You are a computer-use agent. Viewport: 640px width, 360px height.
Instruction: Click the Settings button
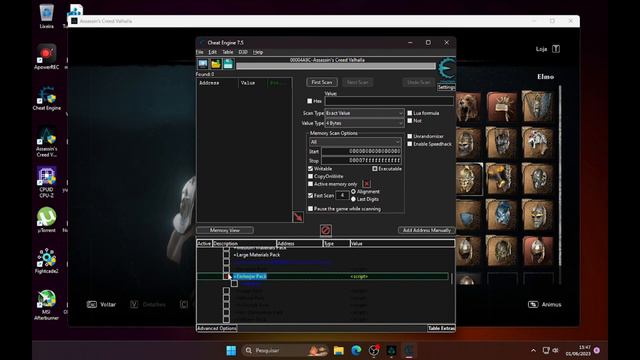[447, 87]
